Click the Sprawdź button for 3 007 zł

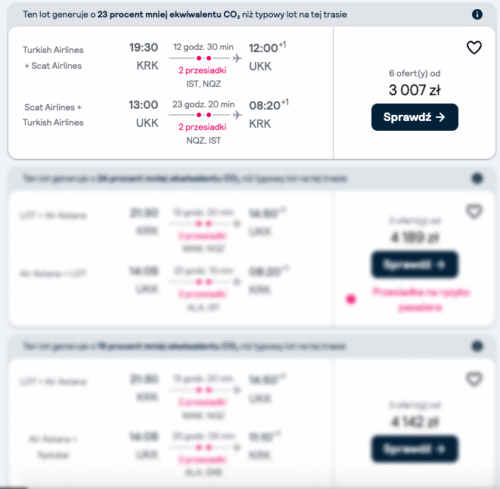(x=415, y=117)
